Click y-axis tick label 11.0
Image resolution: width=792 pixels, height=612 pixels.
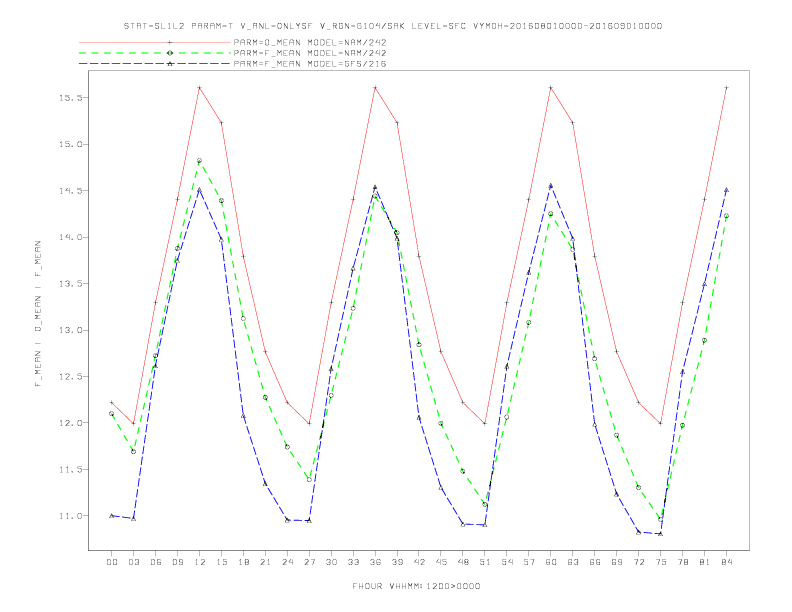70,516
